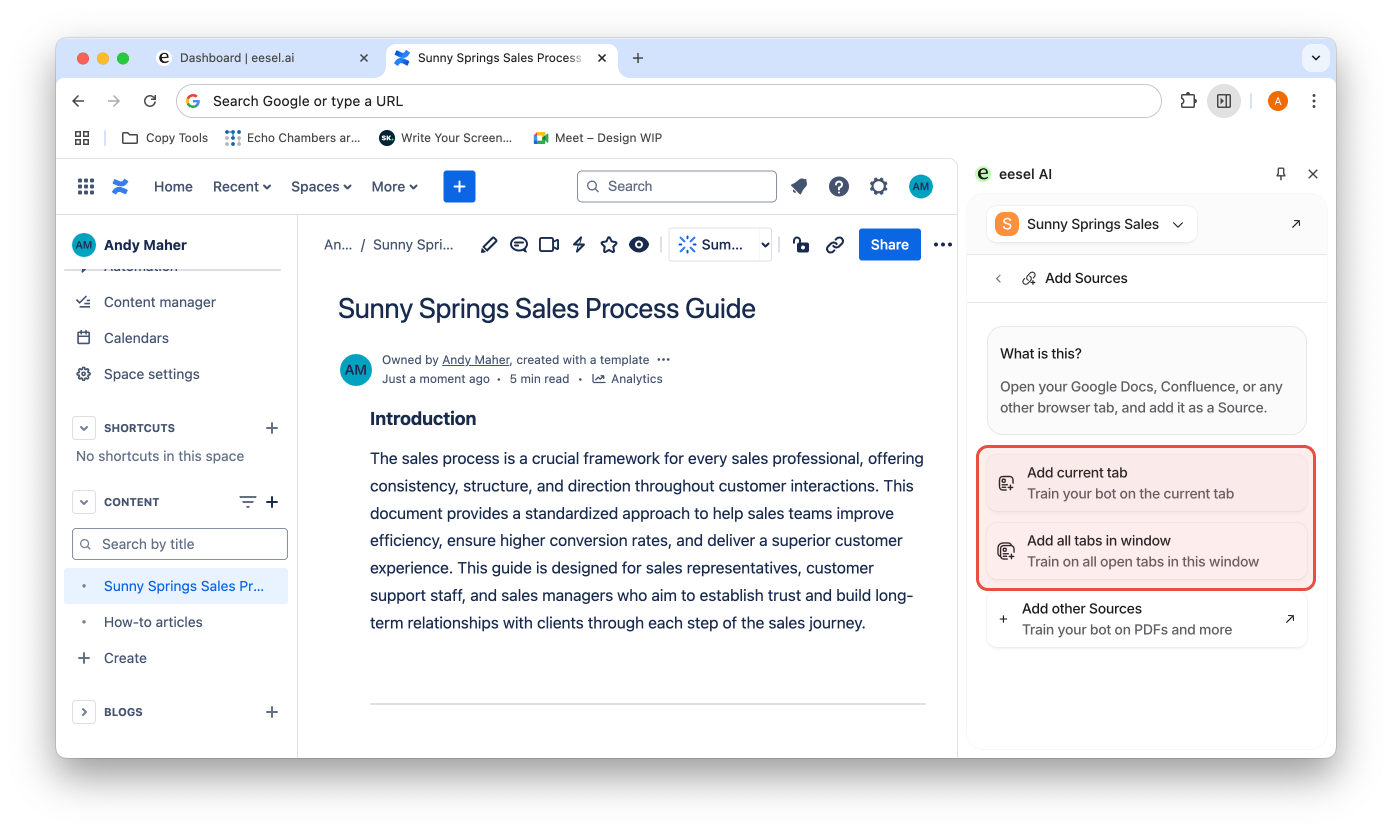Copy the page link icon
The width and height of the screenshot is (1392, 832).
(835, 244)
